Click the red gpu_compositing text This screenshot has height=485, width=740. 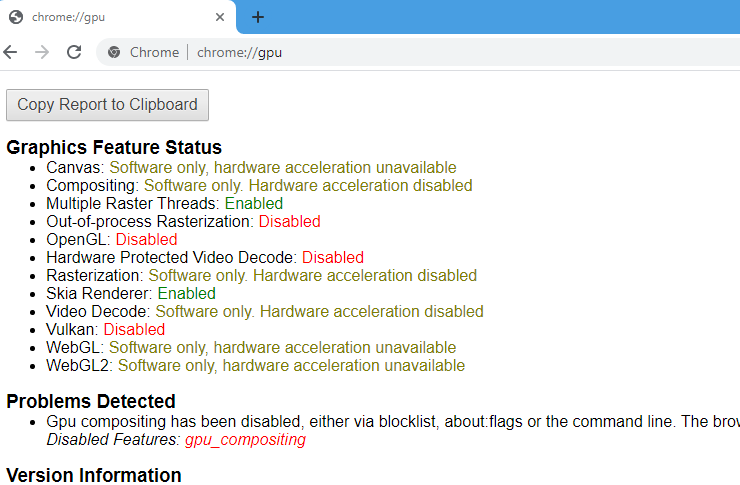coord(245,440)
